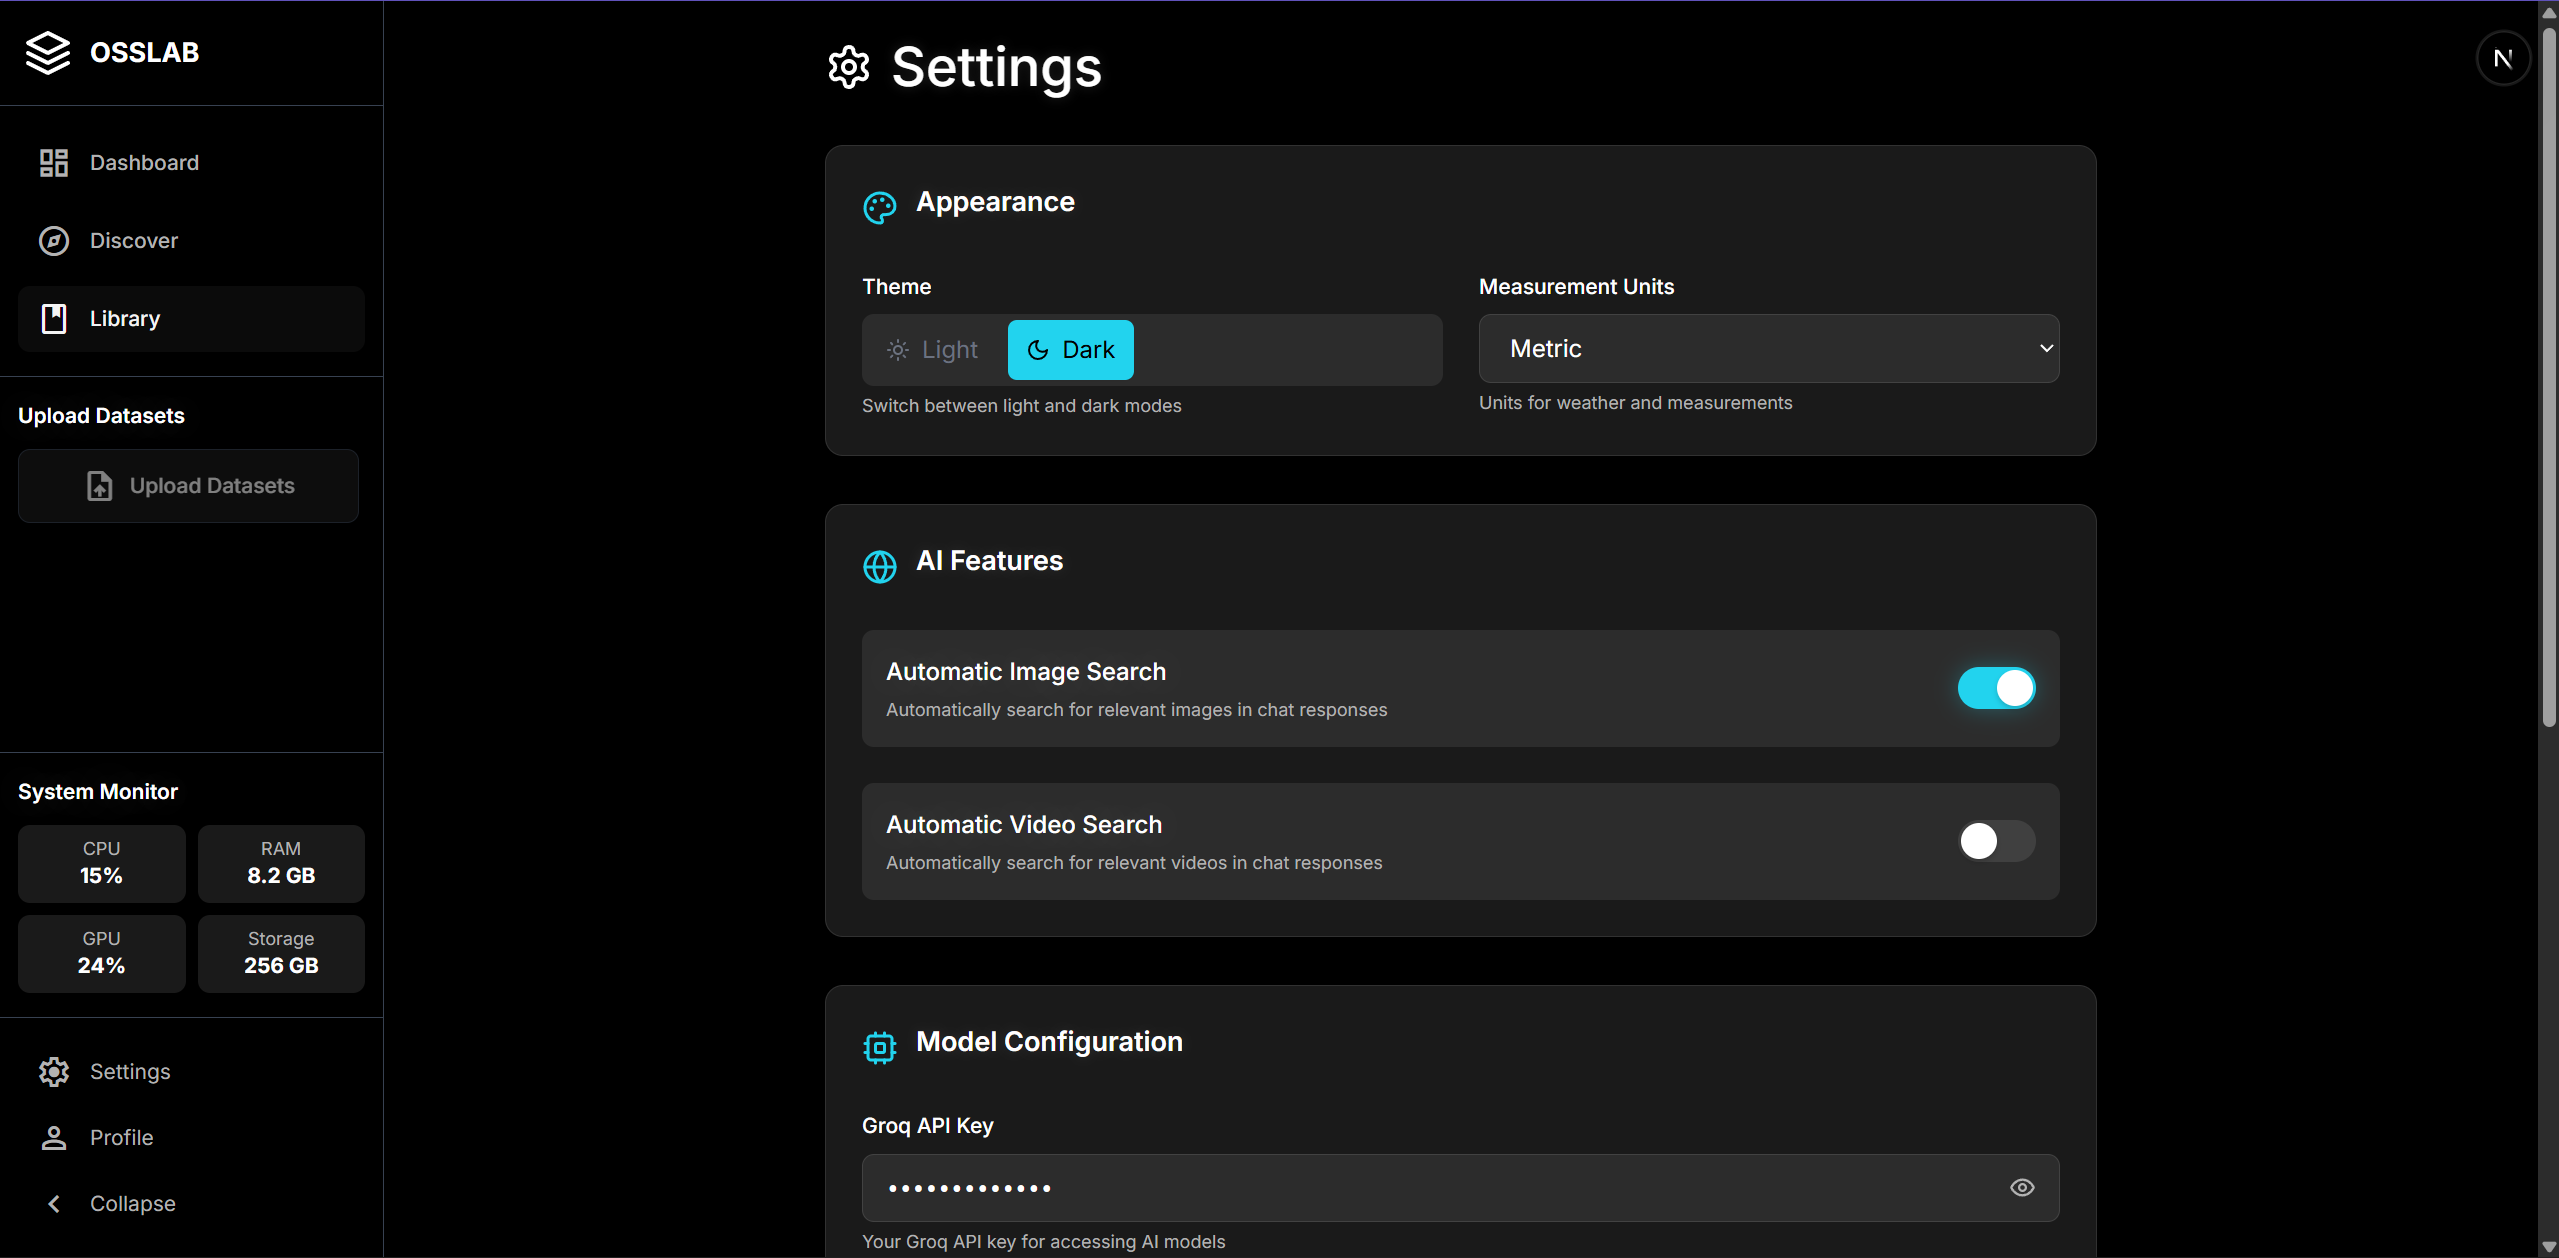Show the Groq API key with eye icon

[2021, 1188]
